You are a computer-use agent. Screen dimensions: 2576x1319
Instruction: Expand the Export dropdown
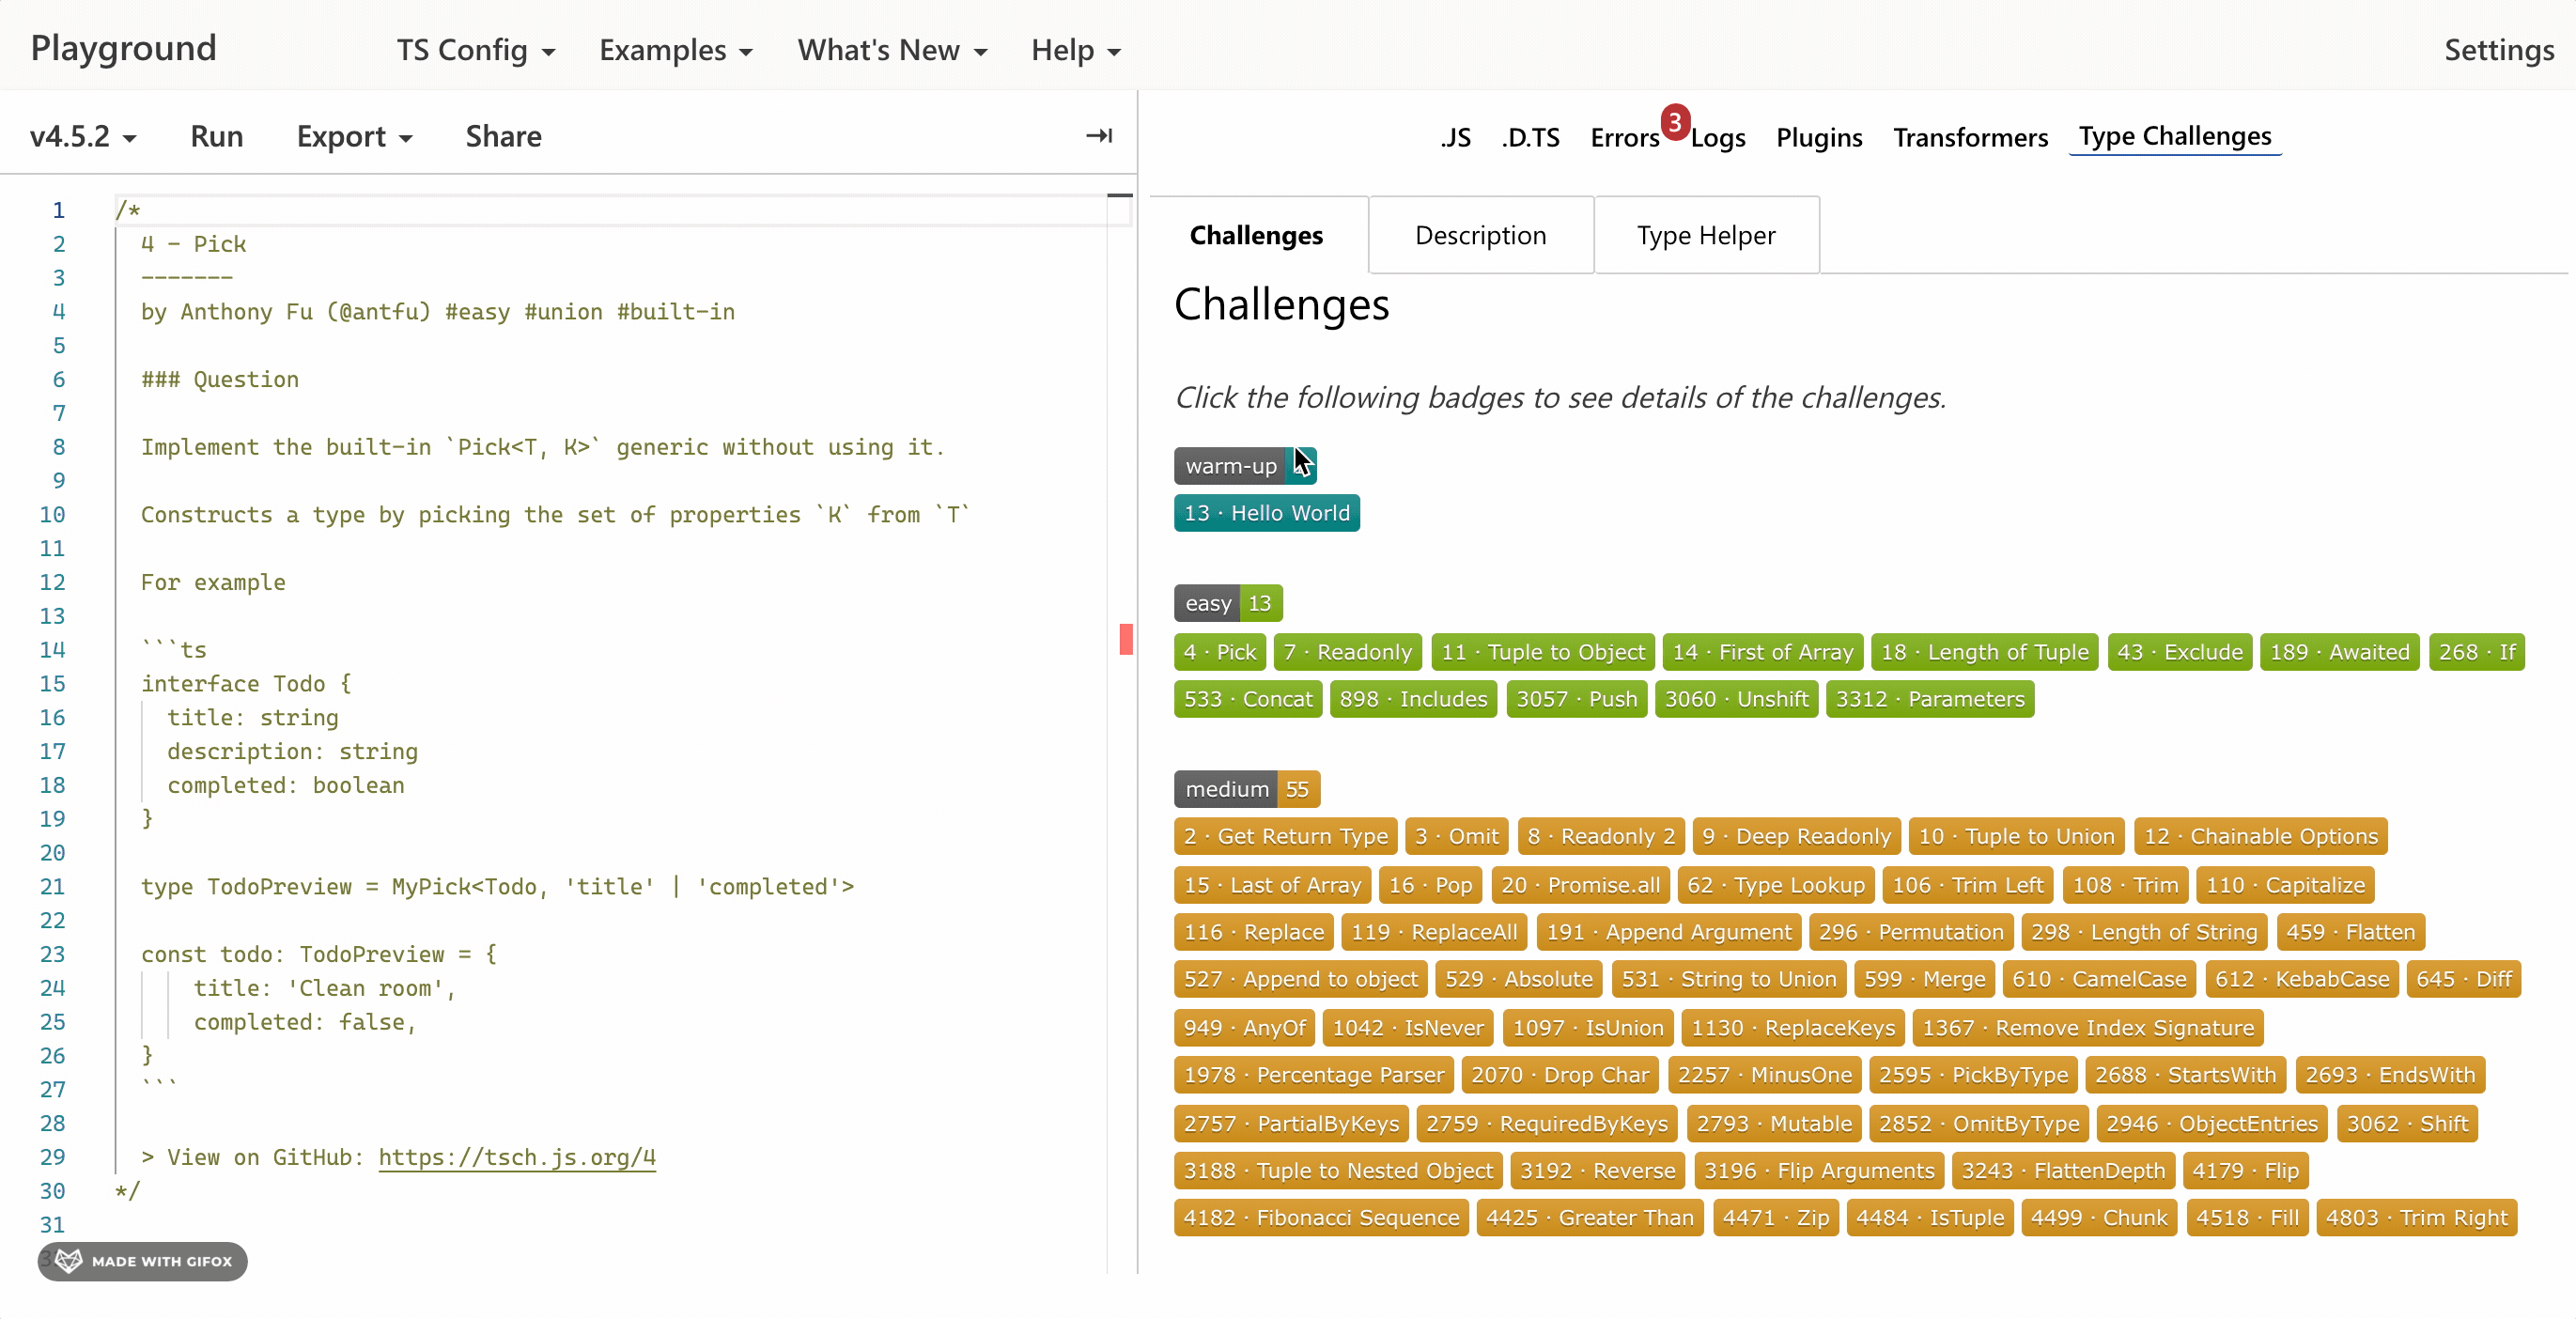click(x=354, y=136)
